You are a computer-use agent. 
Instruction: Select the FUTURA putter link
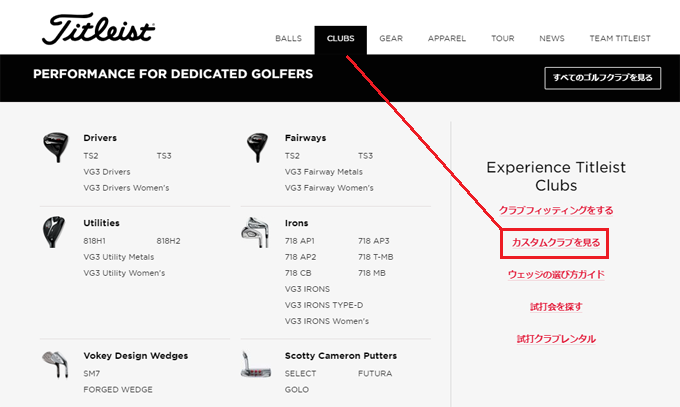tap(375, 374)
